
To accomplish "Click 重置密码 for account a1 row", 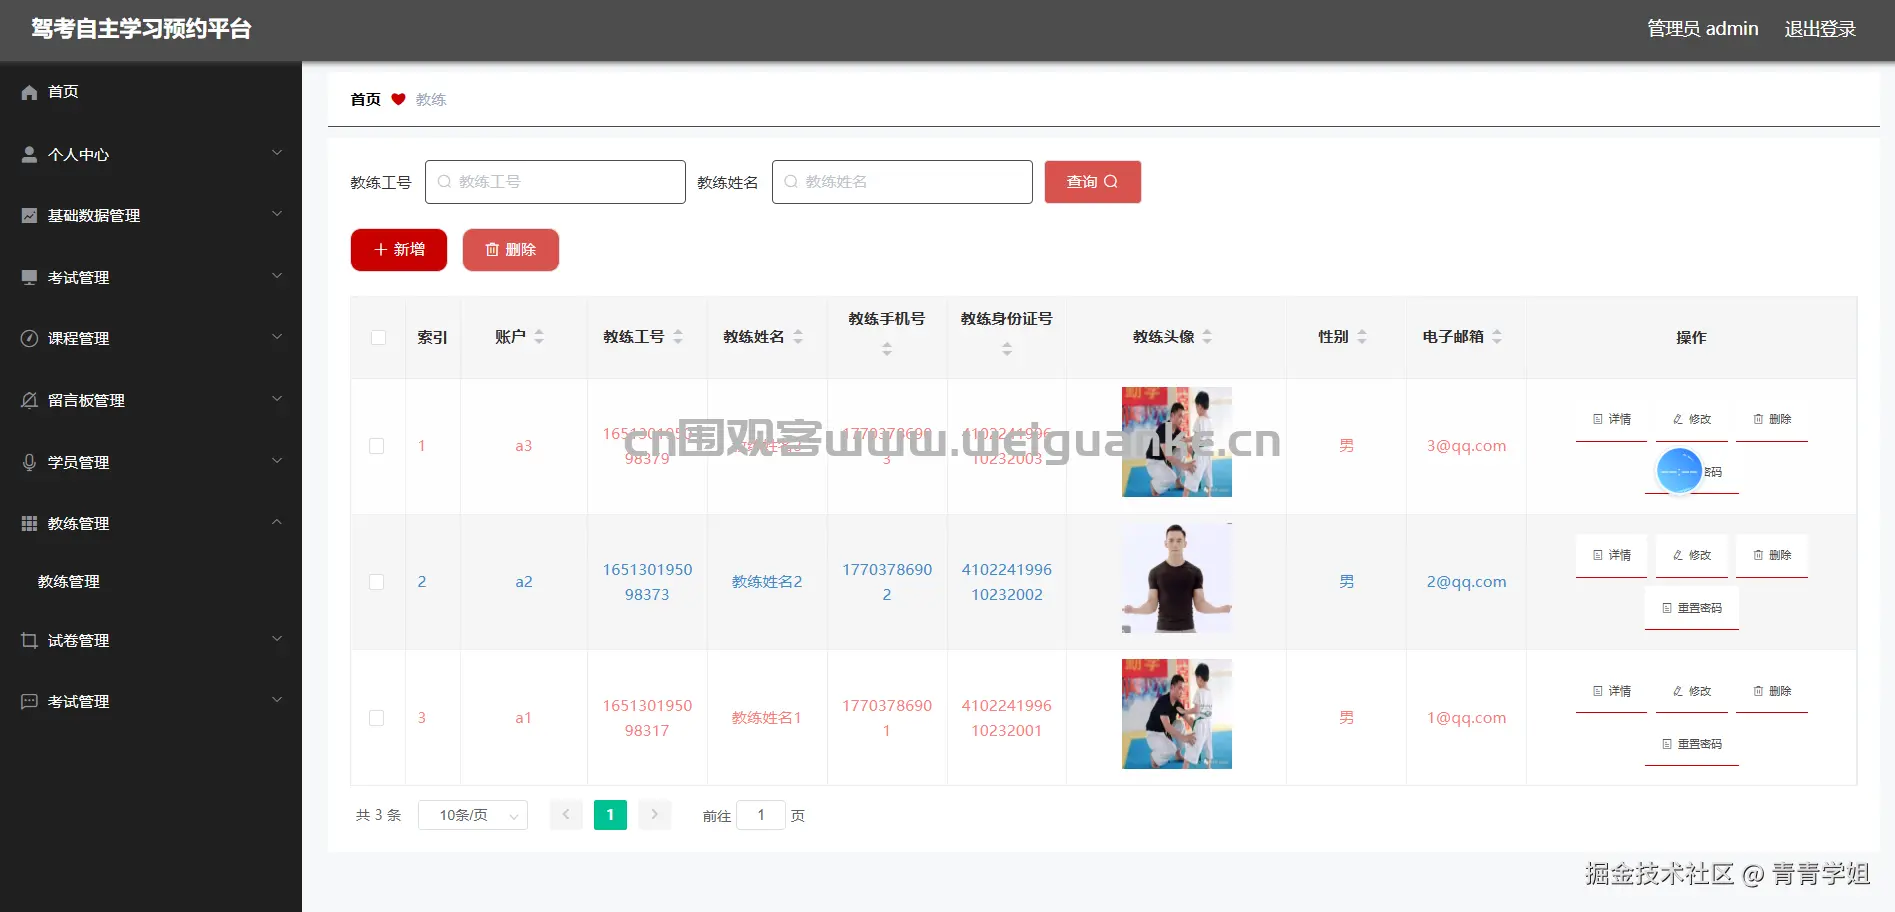I will pyautogui.click(x=1692, y=744).
